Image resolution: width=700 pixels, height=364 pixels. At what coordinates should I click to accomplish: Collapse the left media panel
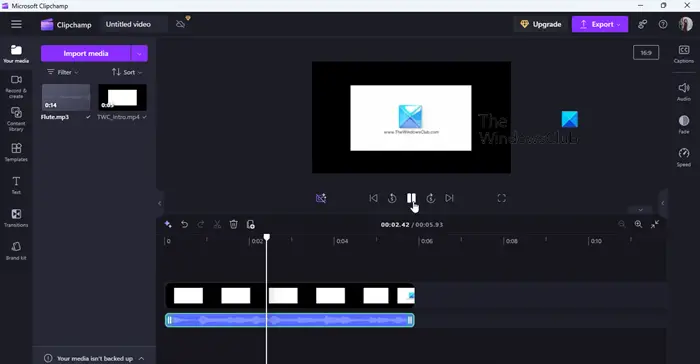(160, 203)
